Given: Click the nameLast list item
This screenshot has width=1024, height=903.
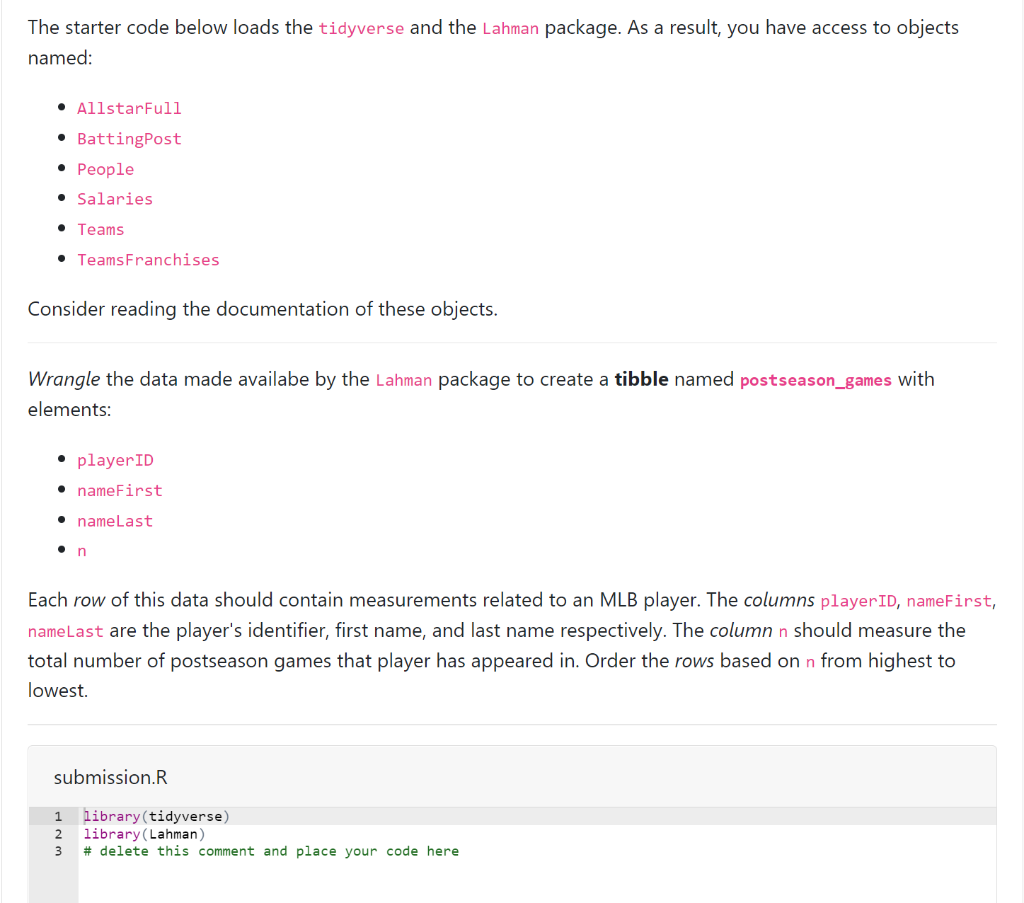Looking at the screenshot, I should tap(114, 520).
